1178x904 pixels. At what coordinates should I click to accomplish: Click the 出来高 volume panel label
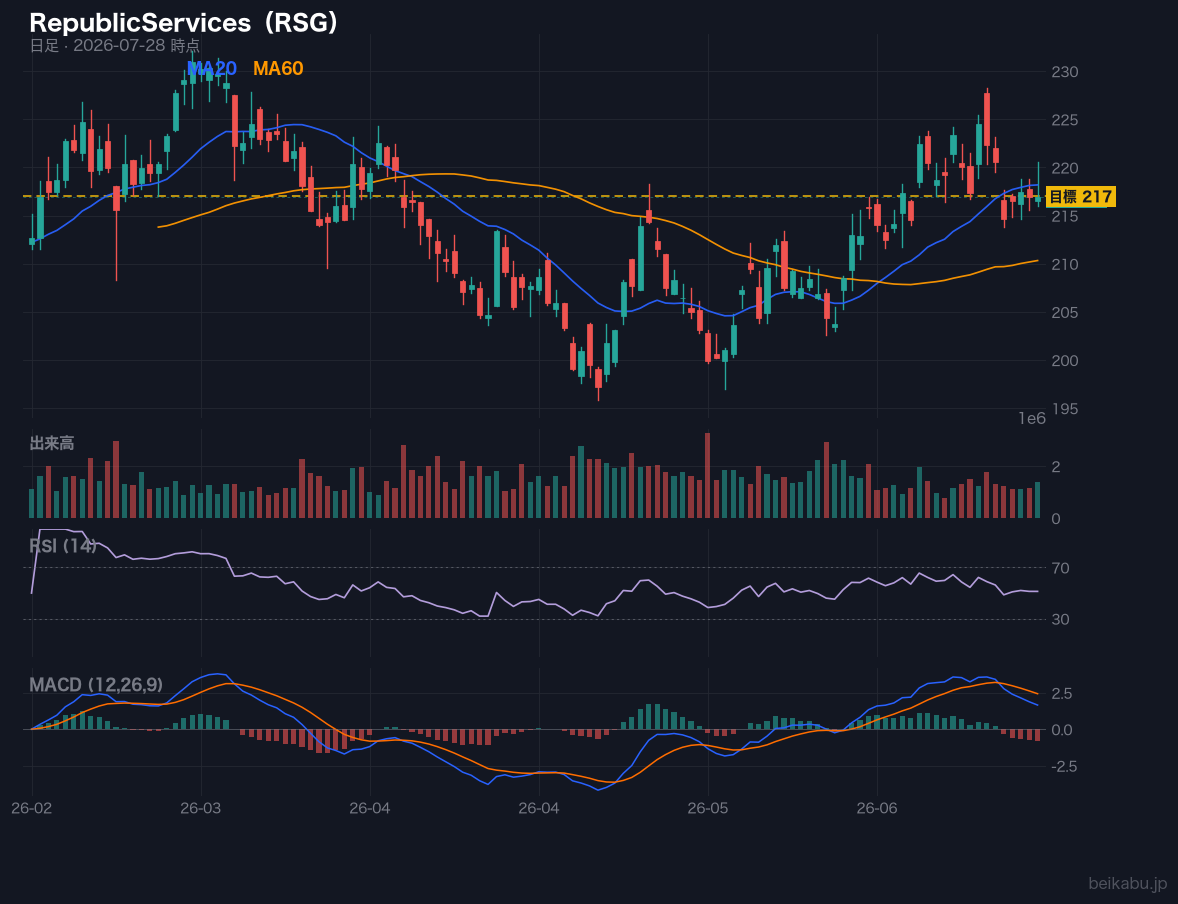click(52, 443)
